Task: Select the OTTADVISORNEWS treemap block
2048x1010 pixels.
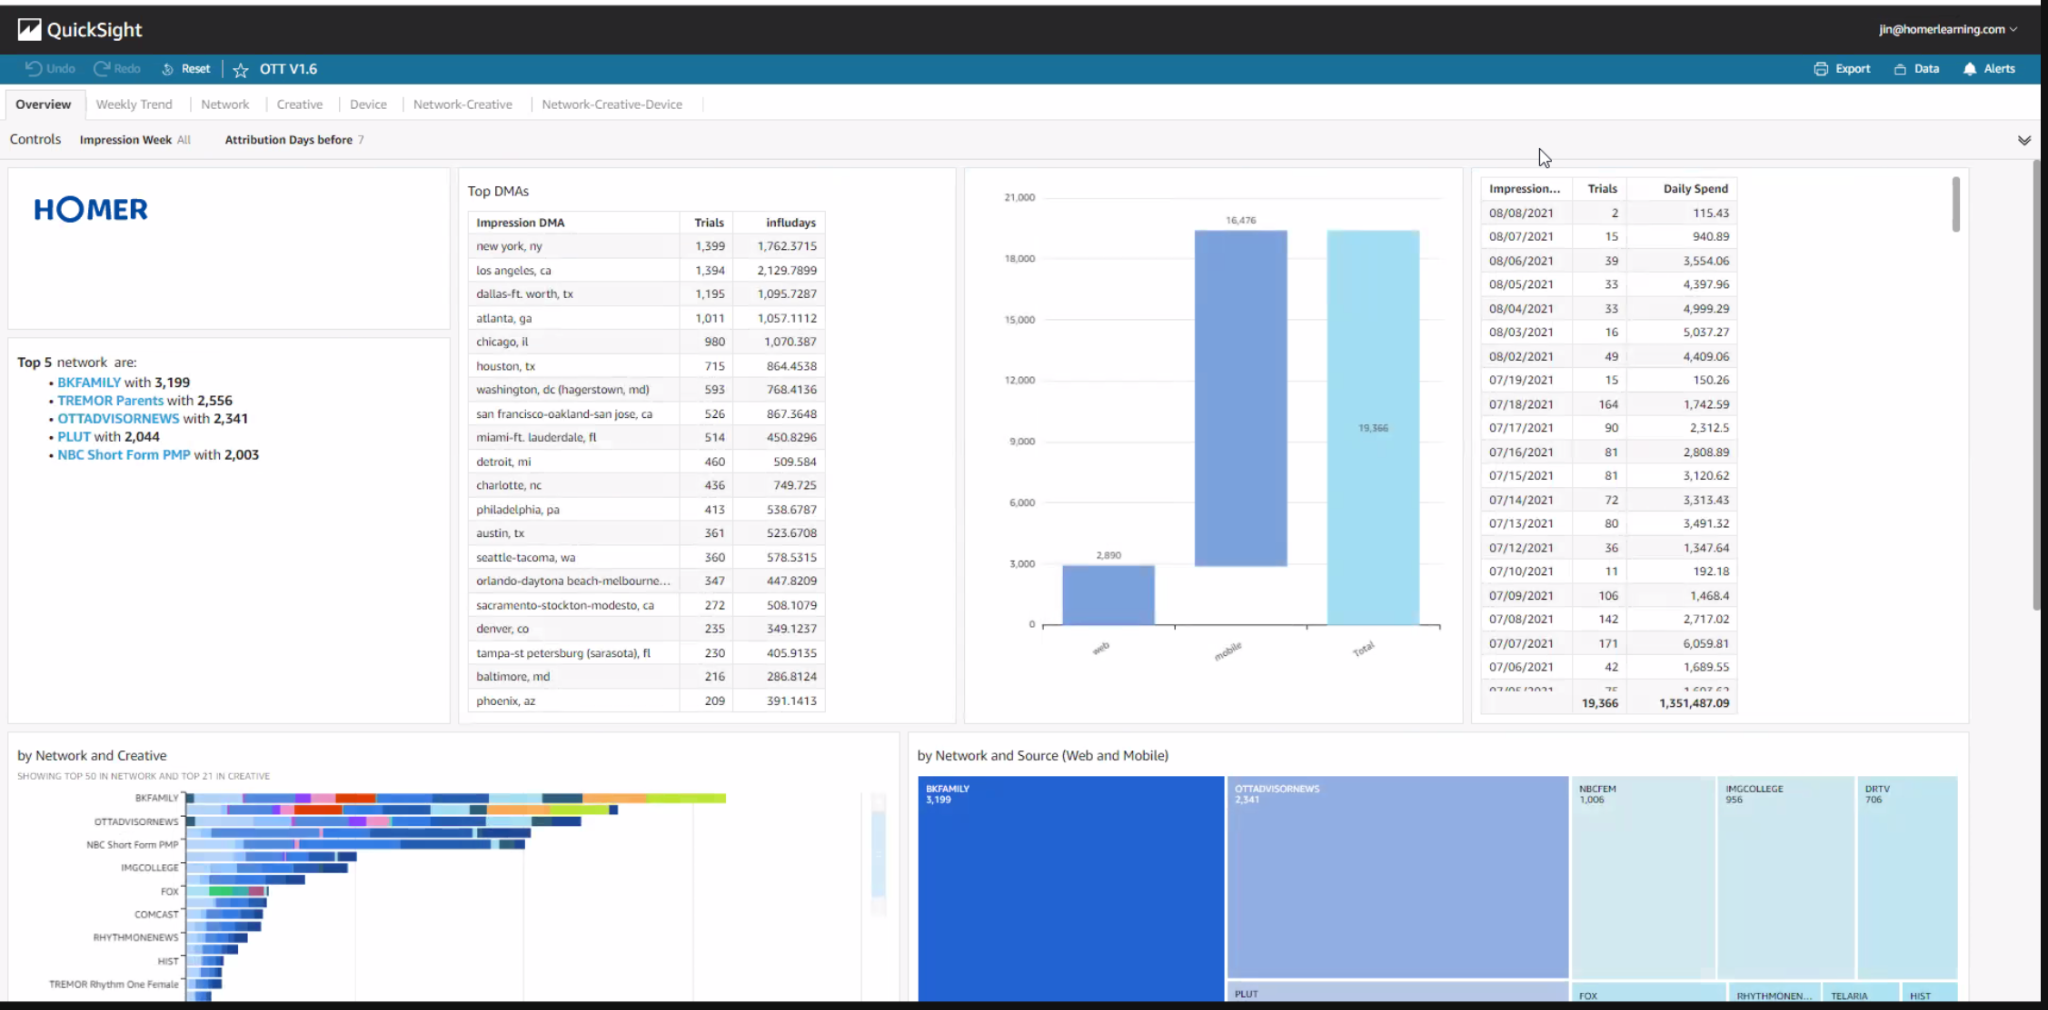Action: click(x=1397, y=877)
